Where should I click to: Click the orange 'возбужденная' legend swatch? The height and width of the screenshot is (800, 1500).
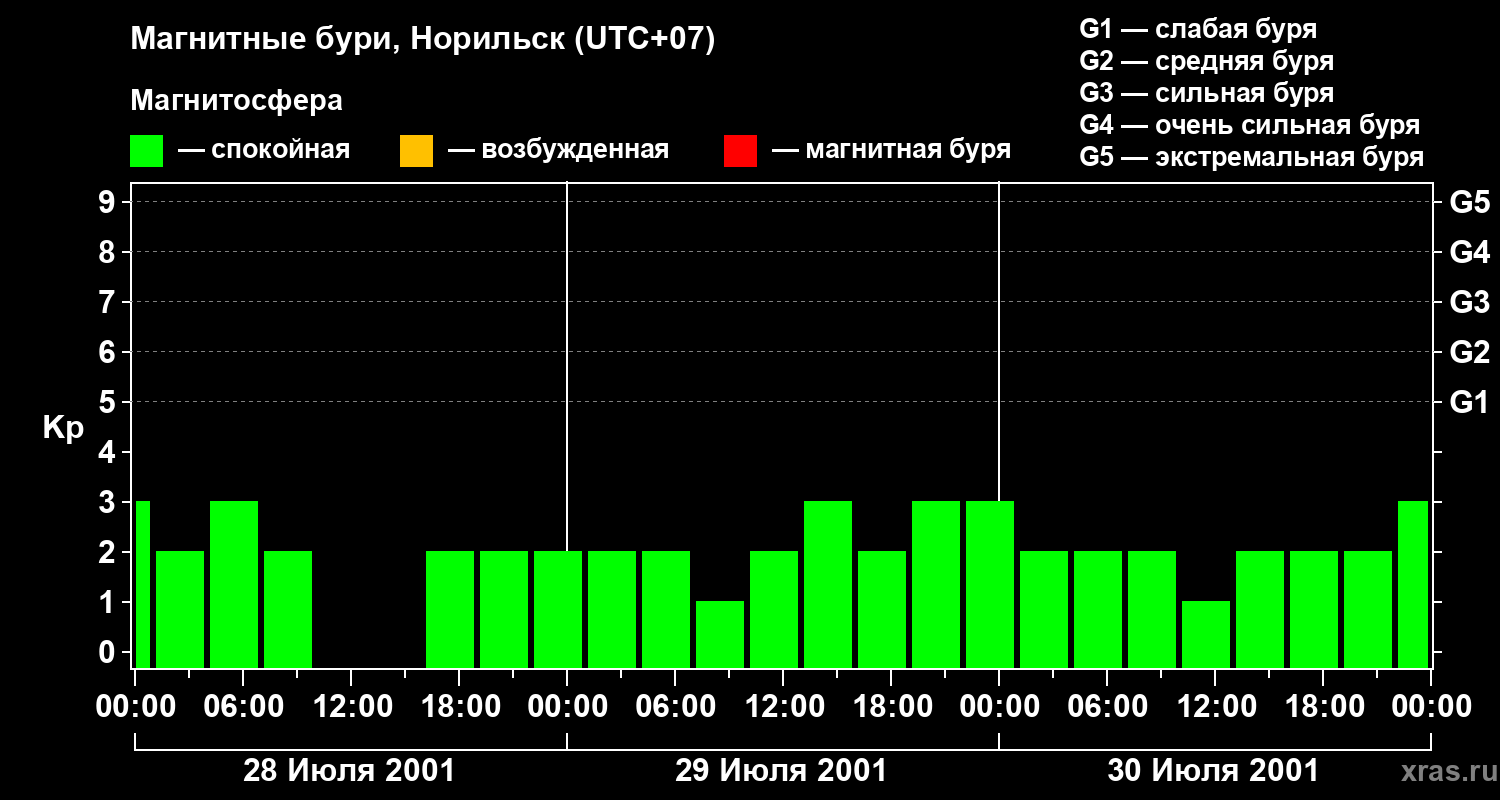click(416, 151)
